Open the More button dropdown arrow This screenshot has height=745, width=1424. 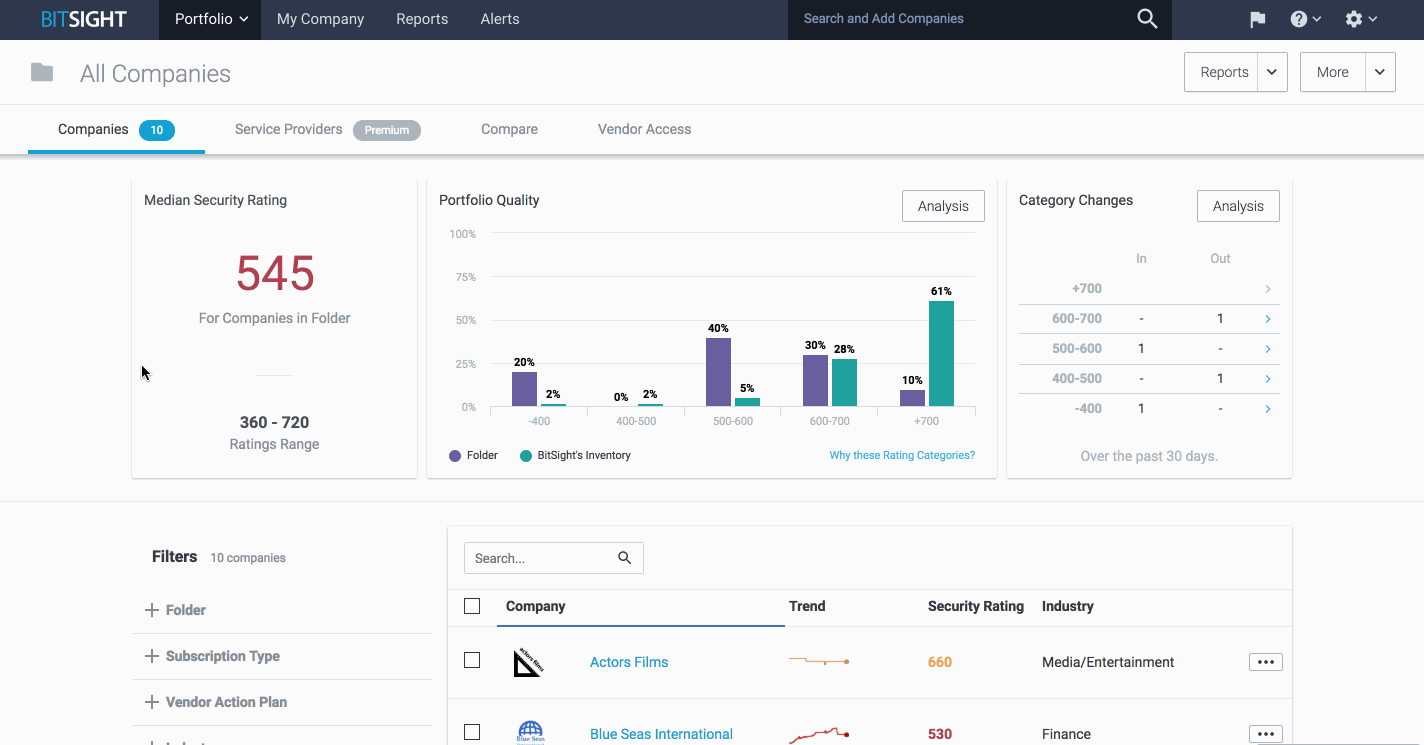(1380, 72)
